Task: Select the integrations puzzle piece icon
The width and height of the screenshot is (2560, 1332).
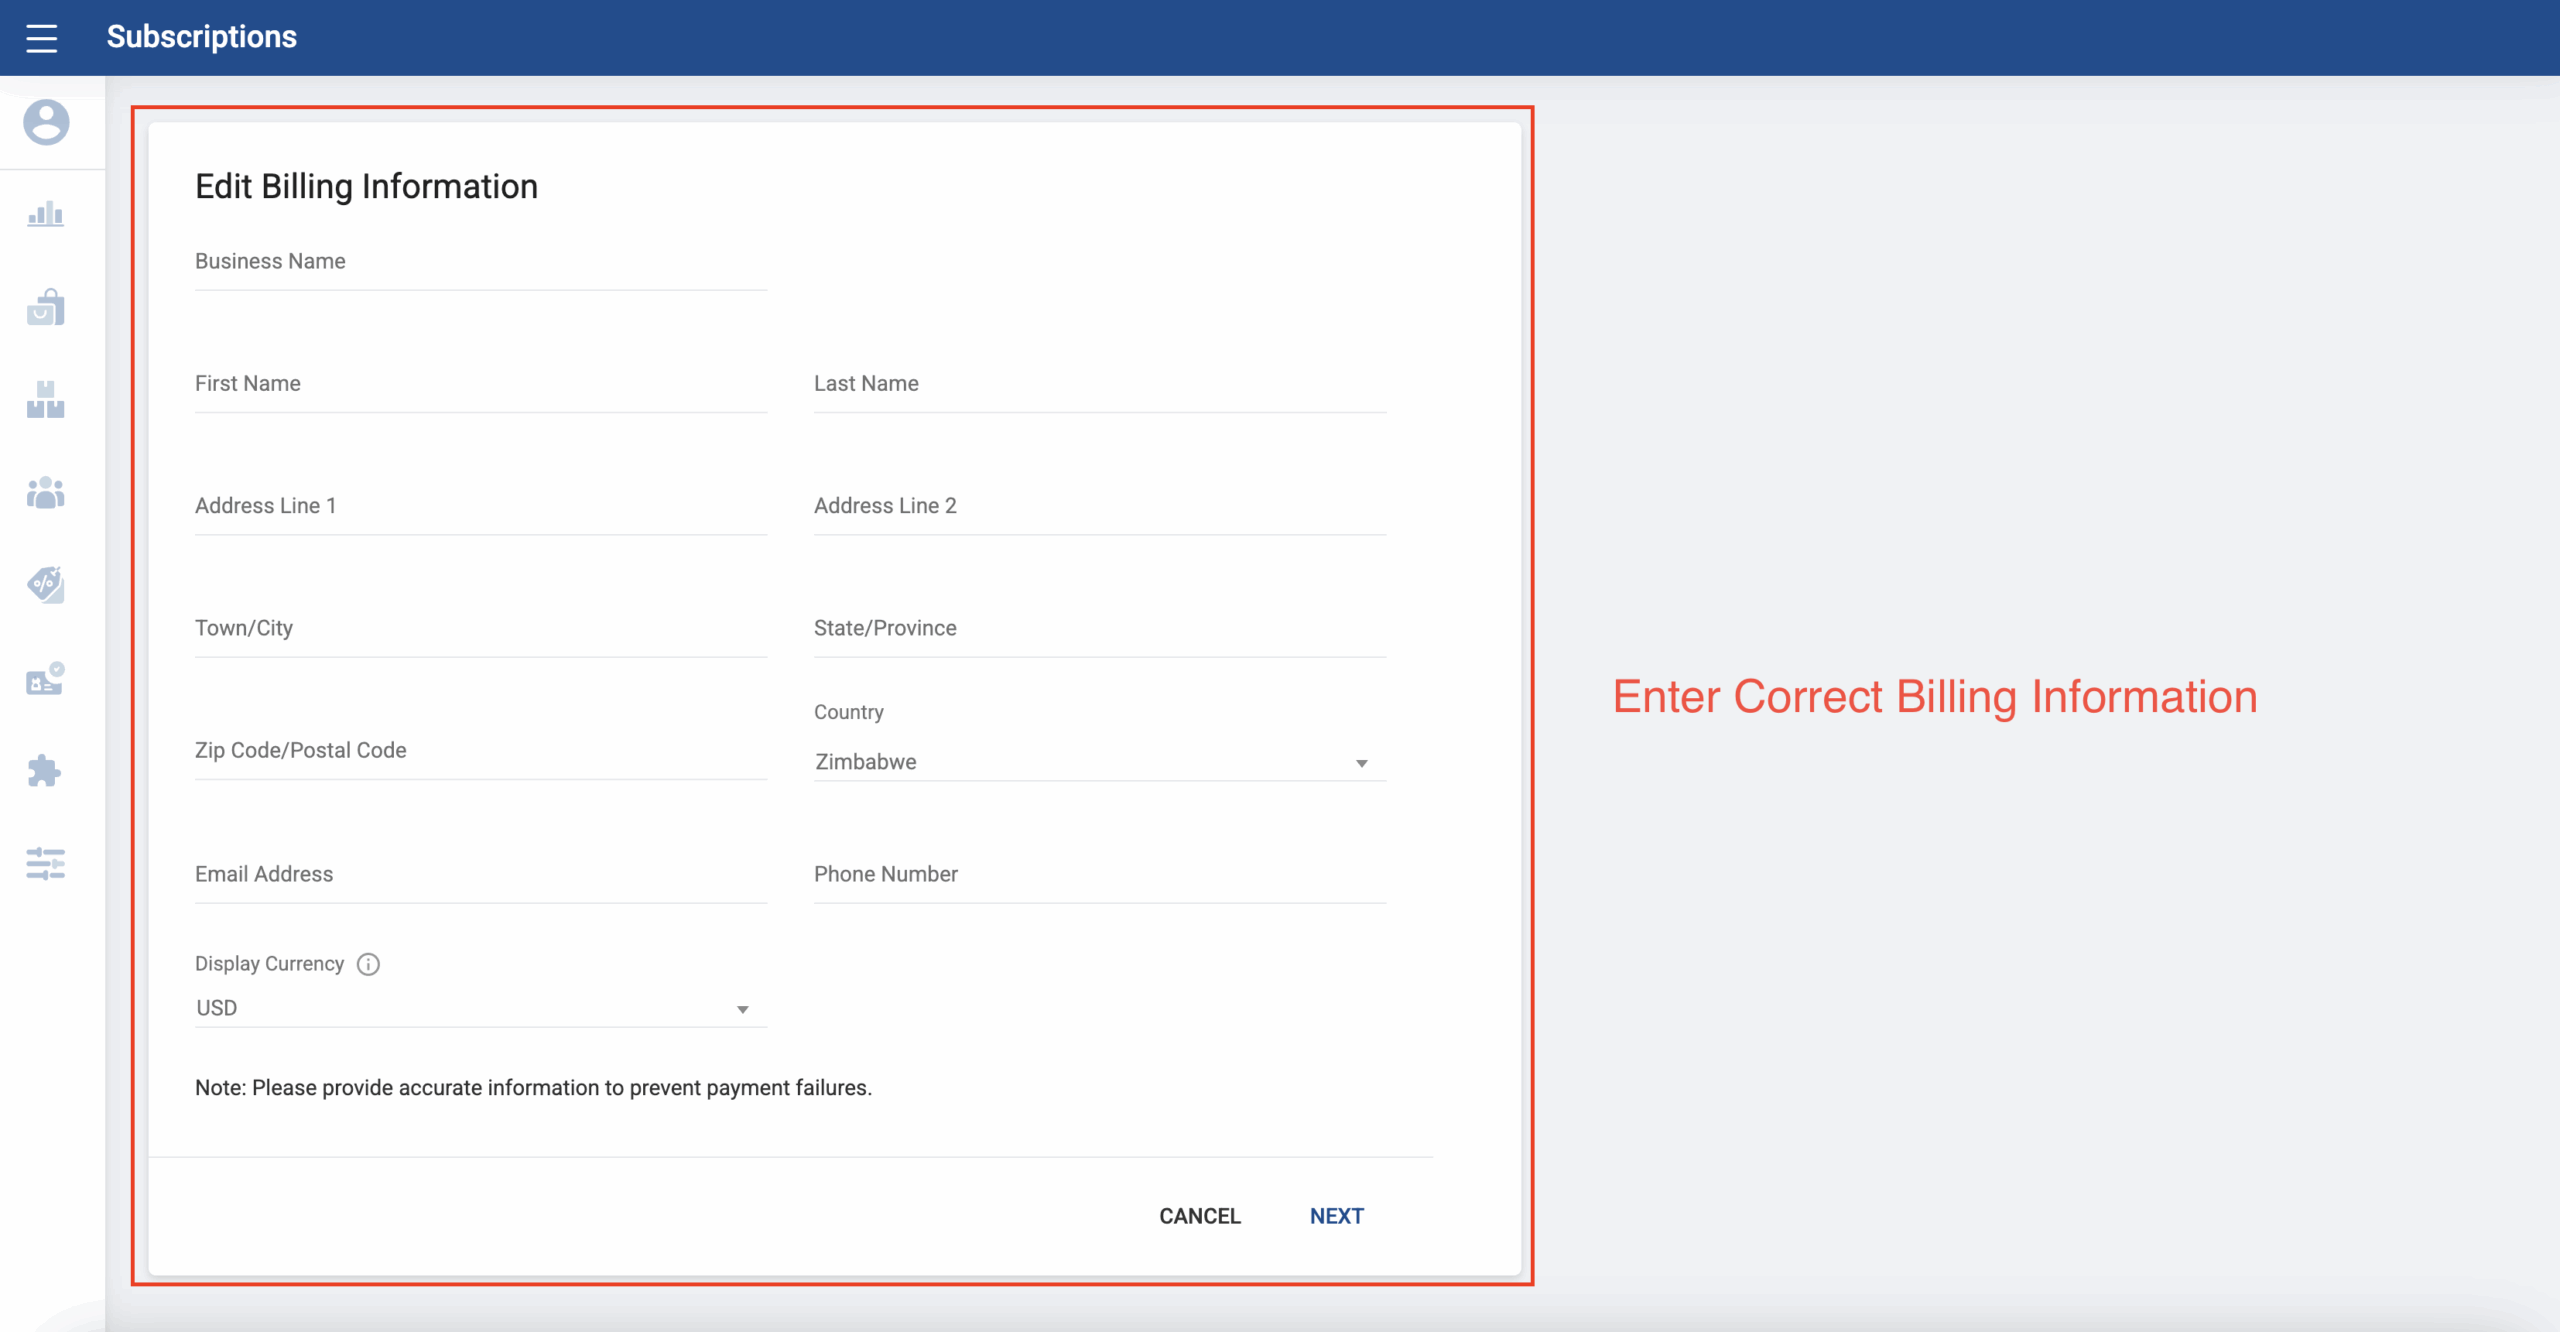Action: [45, 771]
